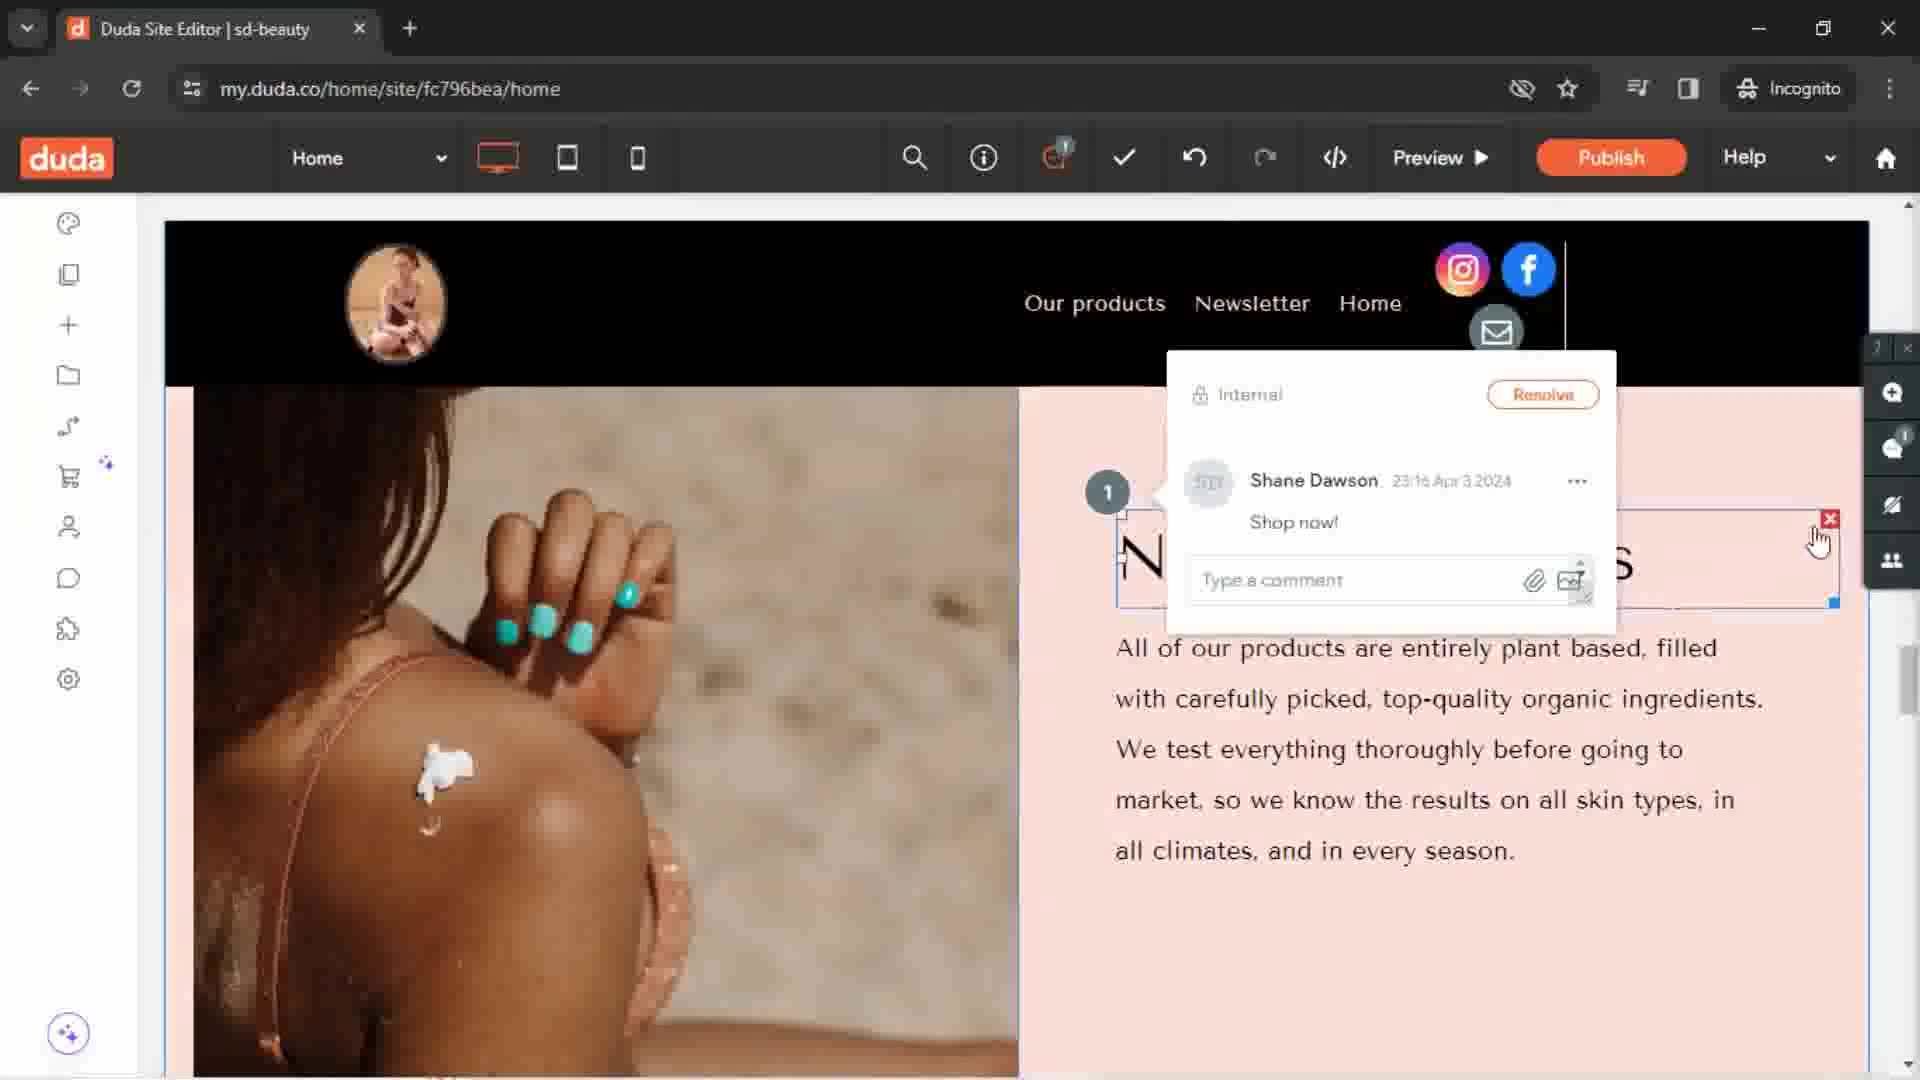1920x1080 pixels.
Task: Open a new browser tab
Action: click(410, 28)
